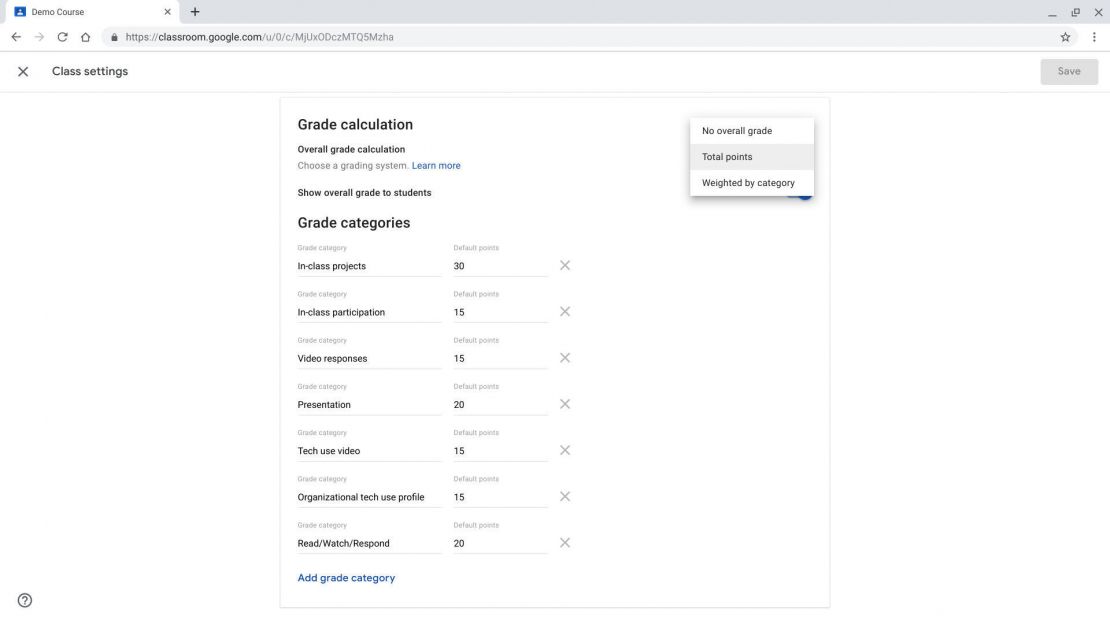Close Class settings with the X icon
Image resolution: width=1110 pixels, height=624 pixels.
[x=23, y=71]
